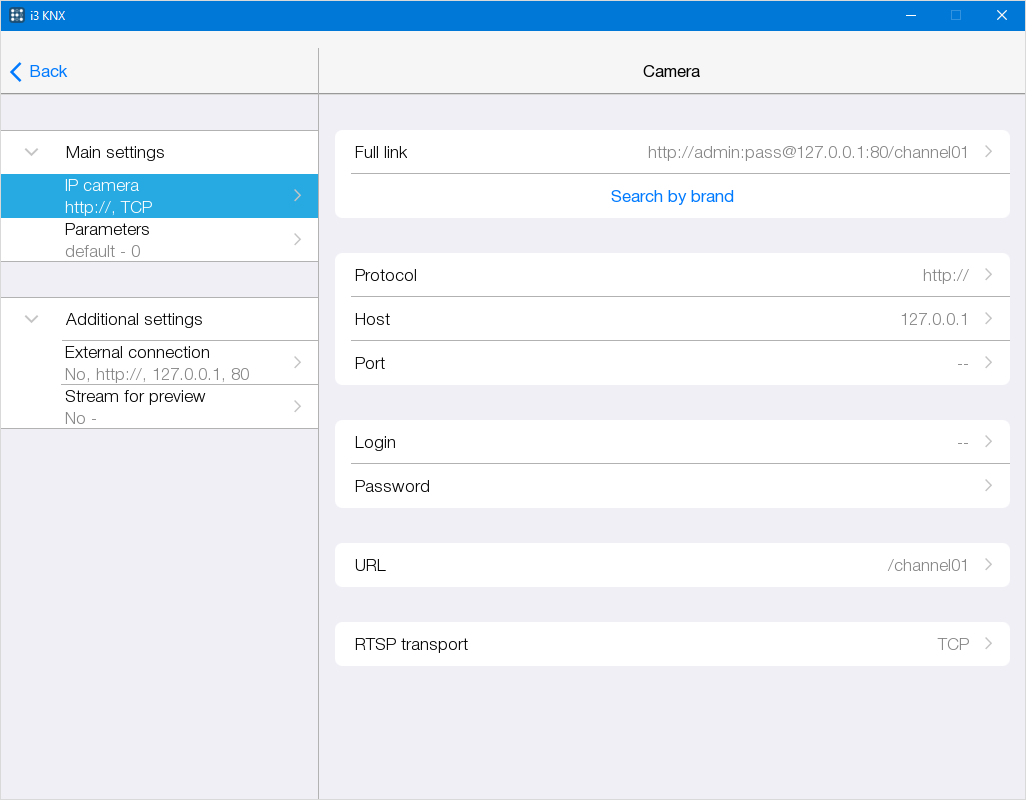This screenshot has height=800, width=1026.
Task: Collapse the Additional settings section
Action: 32,319
